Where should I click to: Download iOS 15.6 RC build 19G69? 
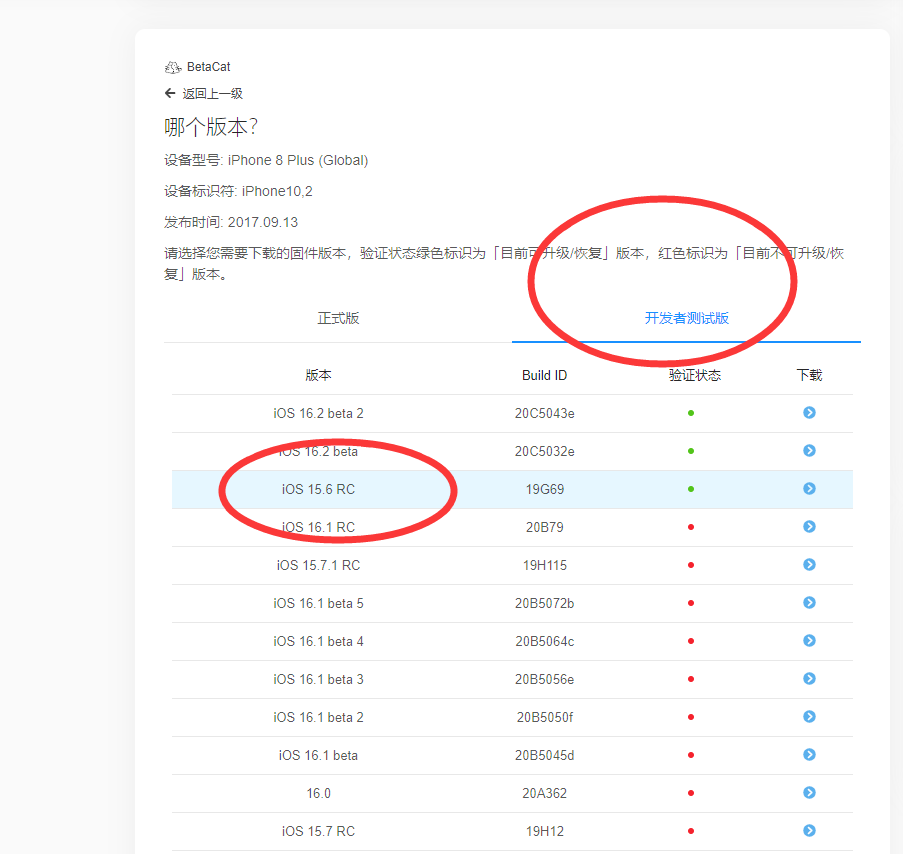(x=809, y=489)
